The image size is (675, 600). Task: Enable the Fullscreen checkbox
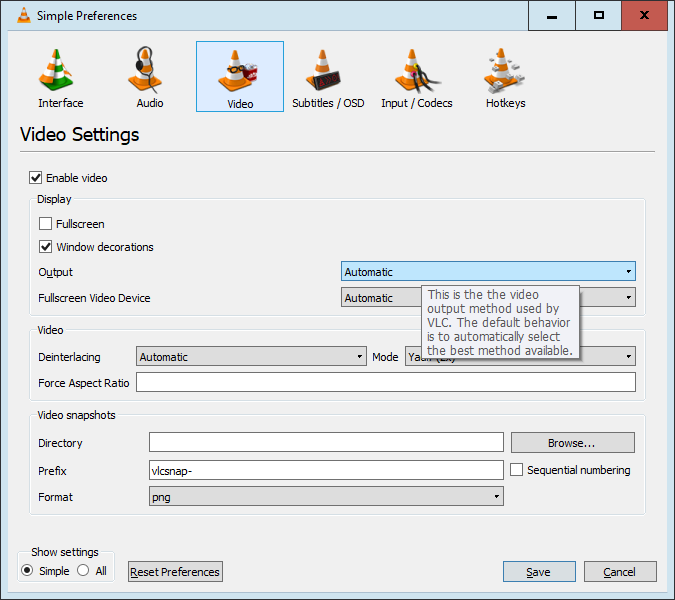[46, 224]
